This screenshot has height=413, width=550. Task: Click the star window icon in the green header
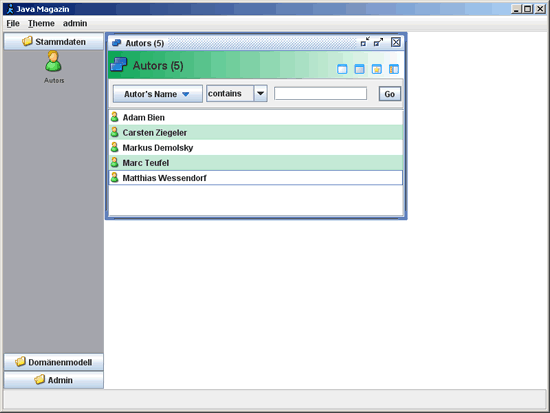(x=377, y=69)
